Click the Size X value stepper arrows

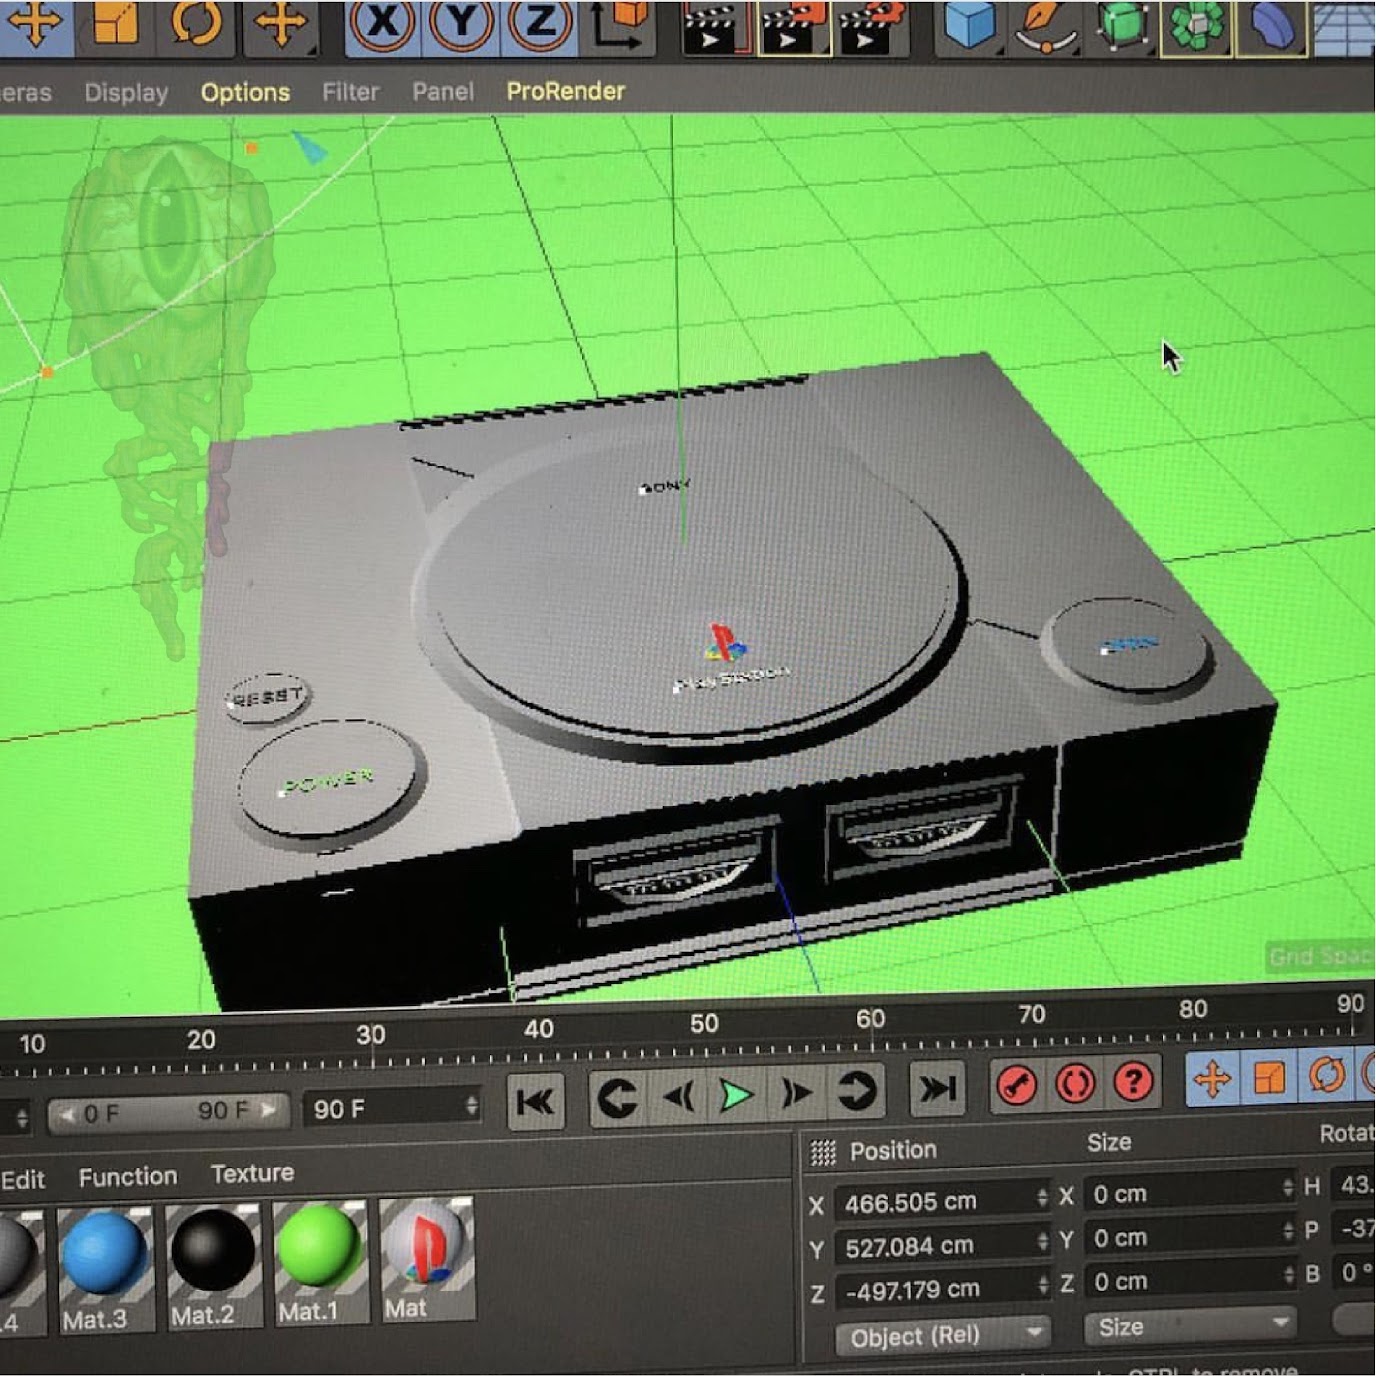click(1287, 1188)
